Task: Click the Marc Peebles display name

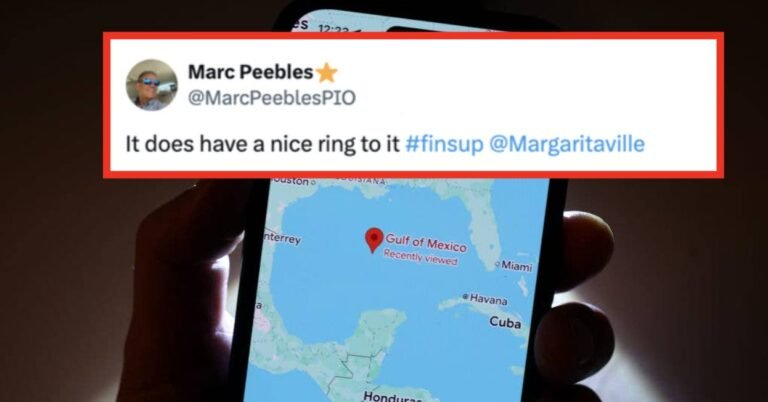Action: coord(250,72)
